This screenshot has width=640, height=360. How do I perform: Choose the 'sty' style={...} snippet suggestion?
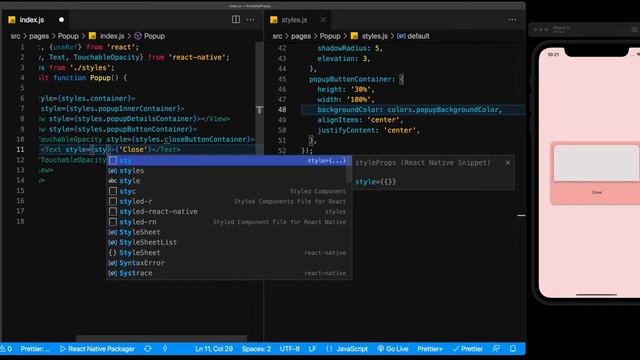(x=227, y=160)
